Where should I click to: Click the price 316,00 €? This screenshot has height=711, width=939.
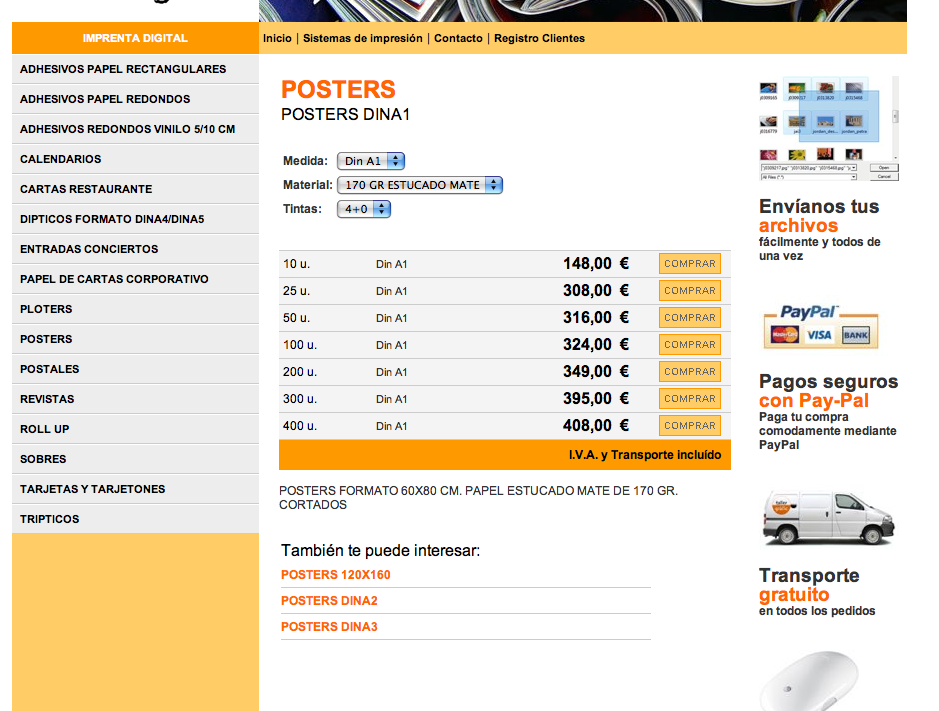click(x=596, y=317)
